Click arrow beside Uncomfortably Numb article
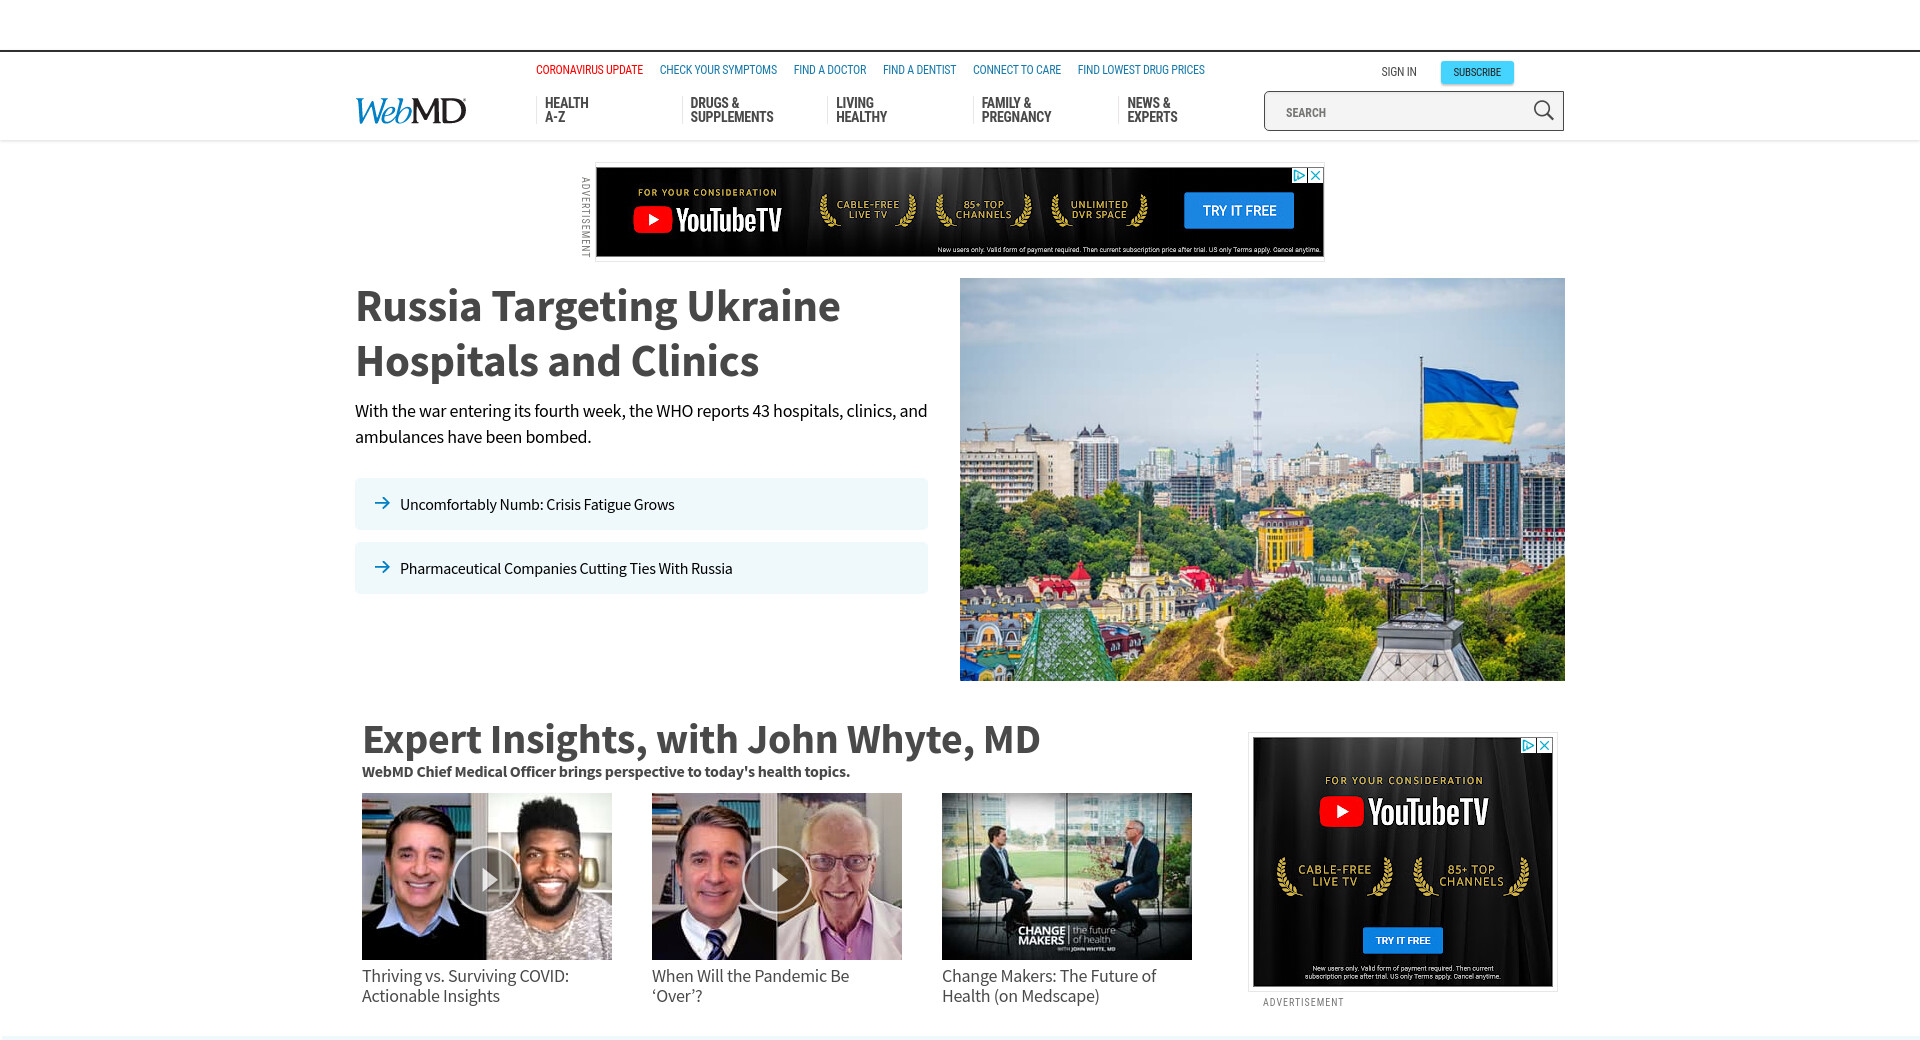 point(382,504)
